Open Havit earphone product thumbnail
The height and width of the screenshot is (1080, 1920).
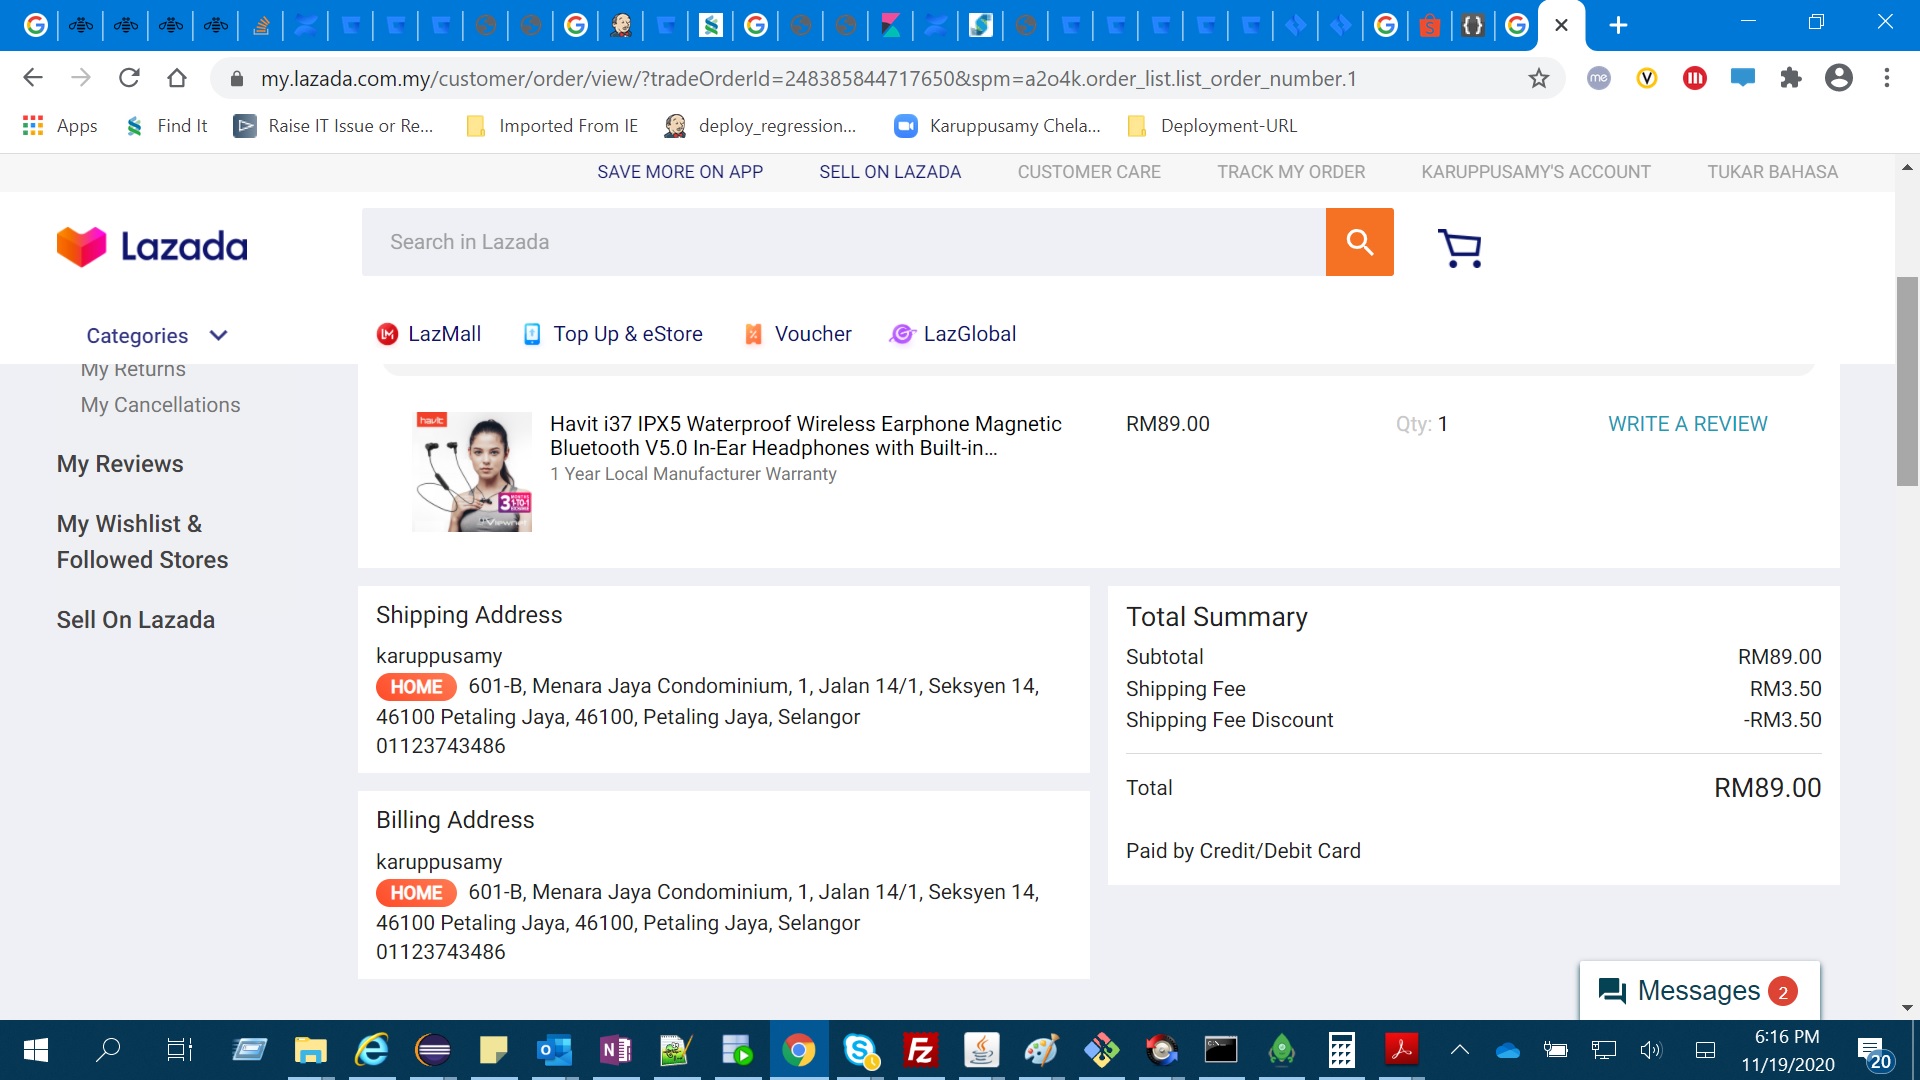tap(472, 472)
